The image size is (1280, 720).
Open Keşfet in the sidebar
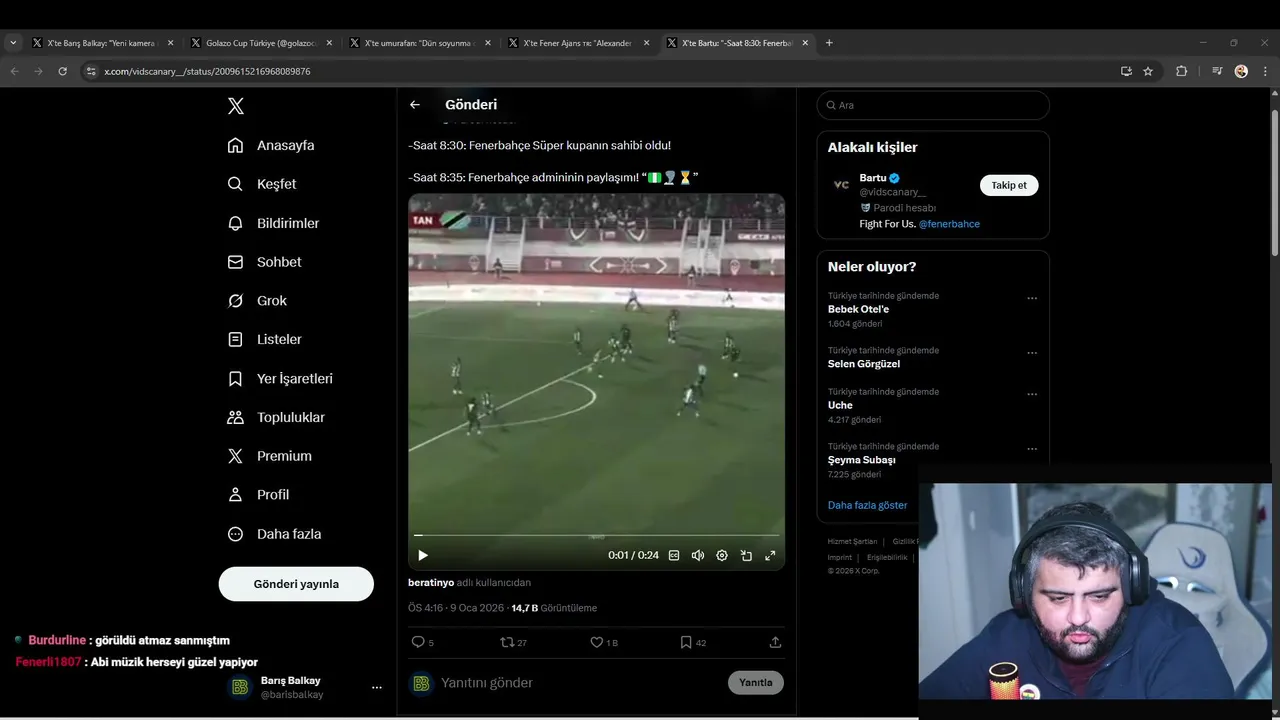[262, 184]
